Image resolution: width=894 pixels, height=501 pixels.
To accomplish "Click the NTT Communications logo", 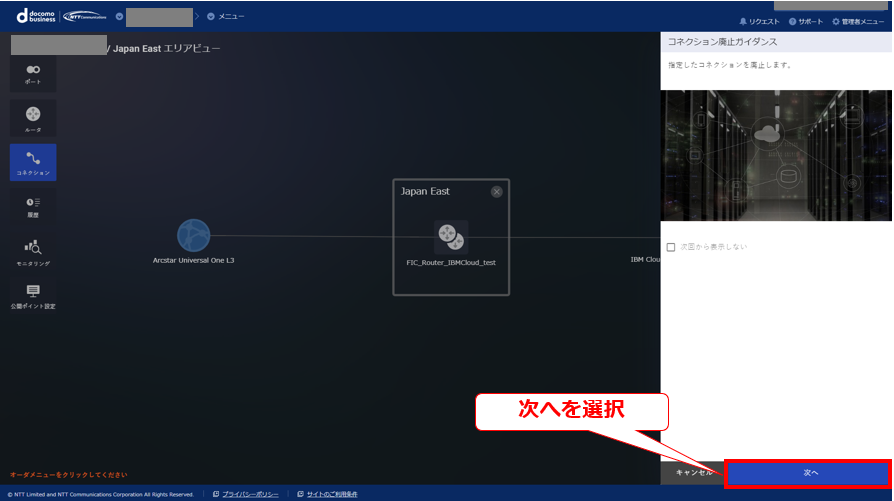I will coord(85,17).
